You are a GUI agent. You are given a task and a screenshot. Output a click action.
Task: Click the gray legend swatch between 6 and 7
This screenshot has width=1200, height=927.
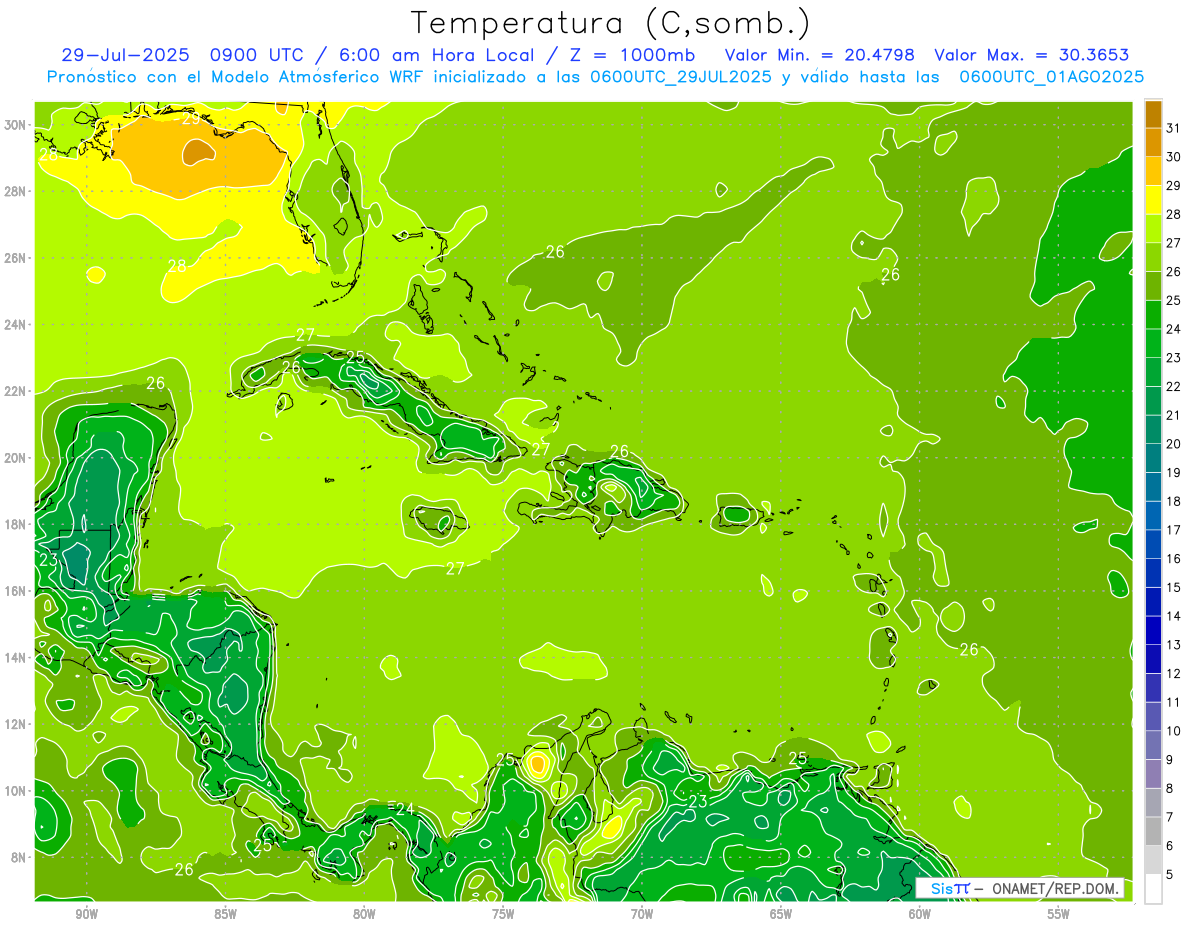[1153, 832]
